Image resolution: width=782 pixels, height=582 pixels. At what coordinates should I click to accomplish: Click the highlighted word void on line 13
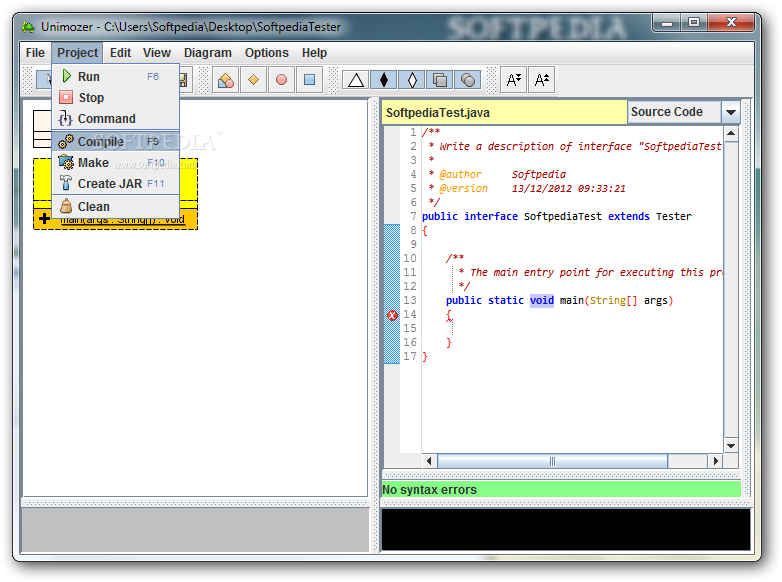(x=542, y=300)
